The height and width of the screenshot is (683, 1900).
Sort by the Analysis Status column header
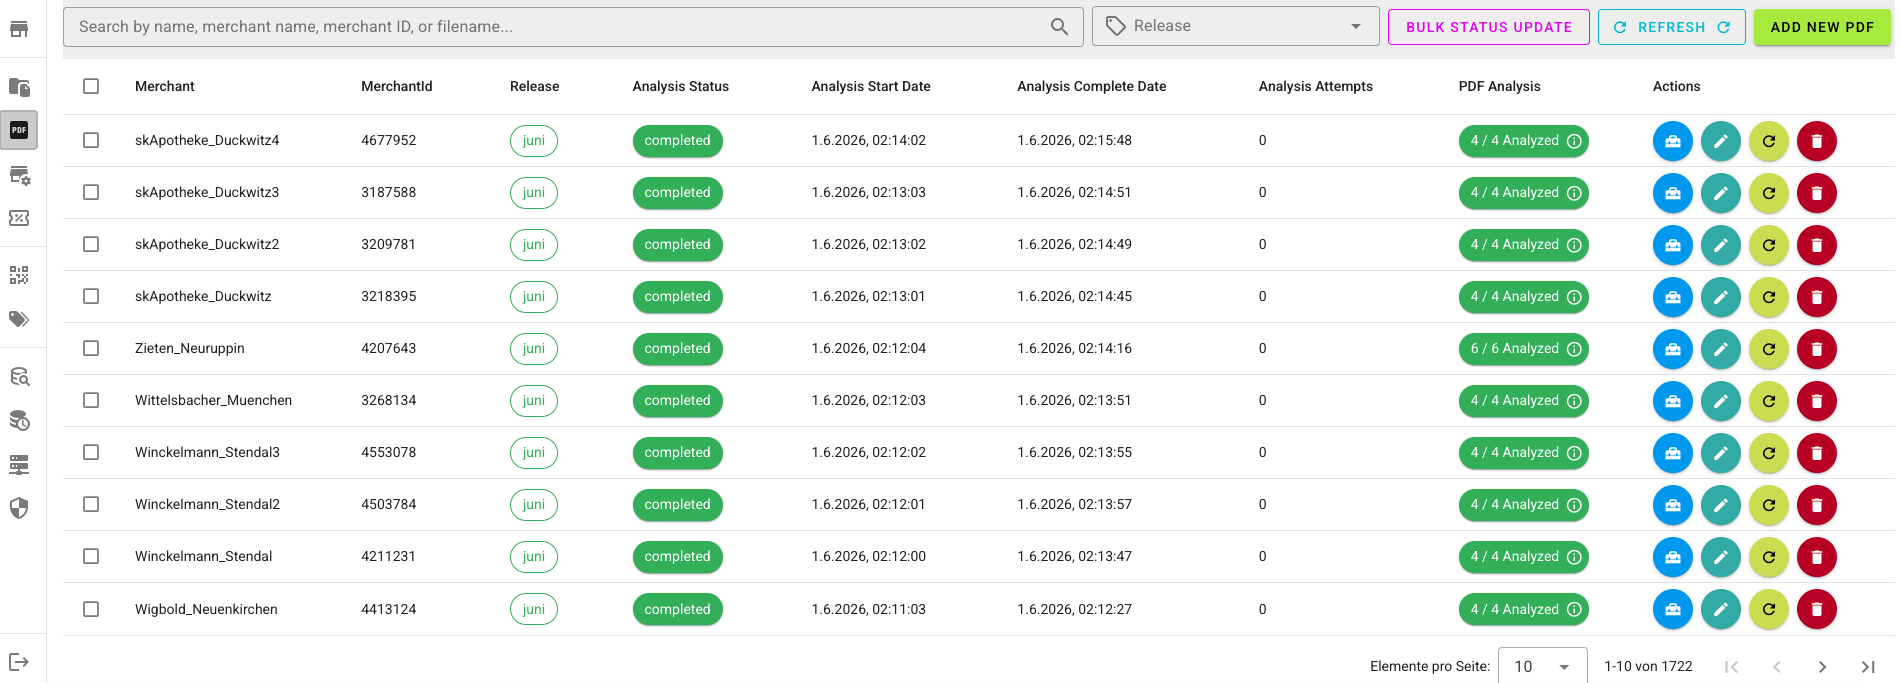(x=681, y=86)
